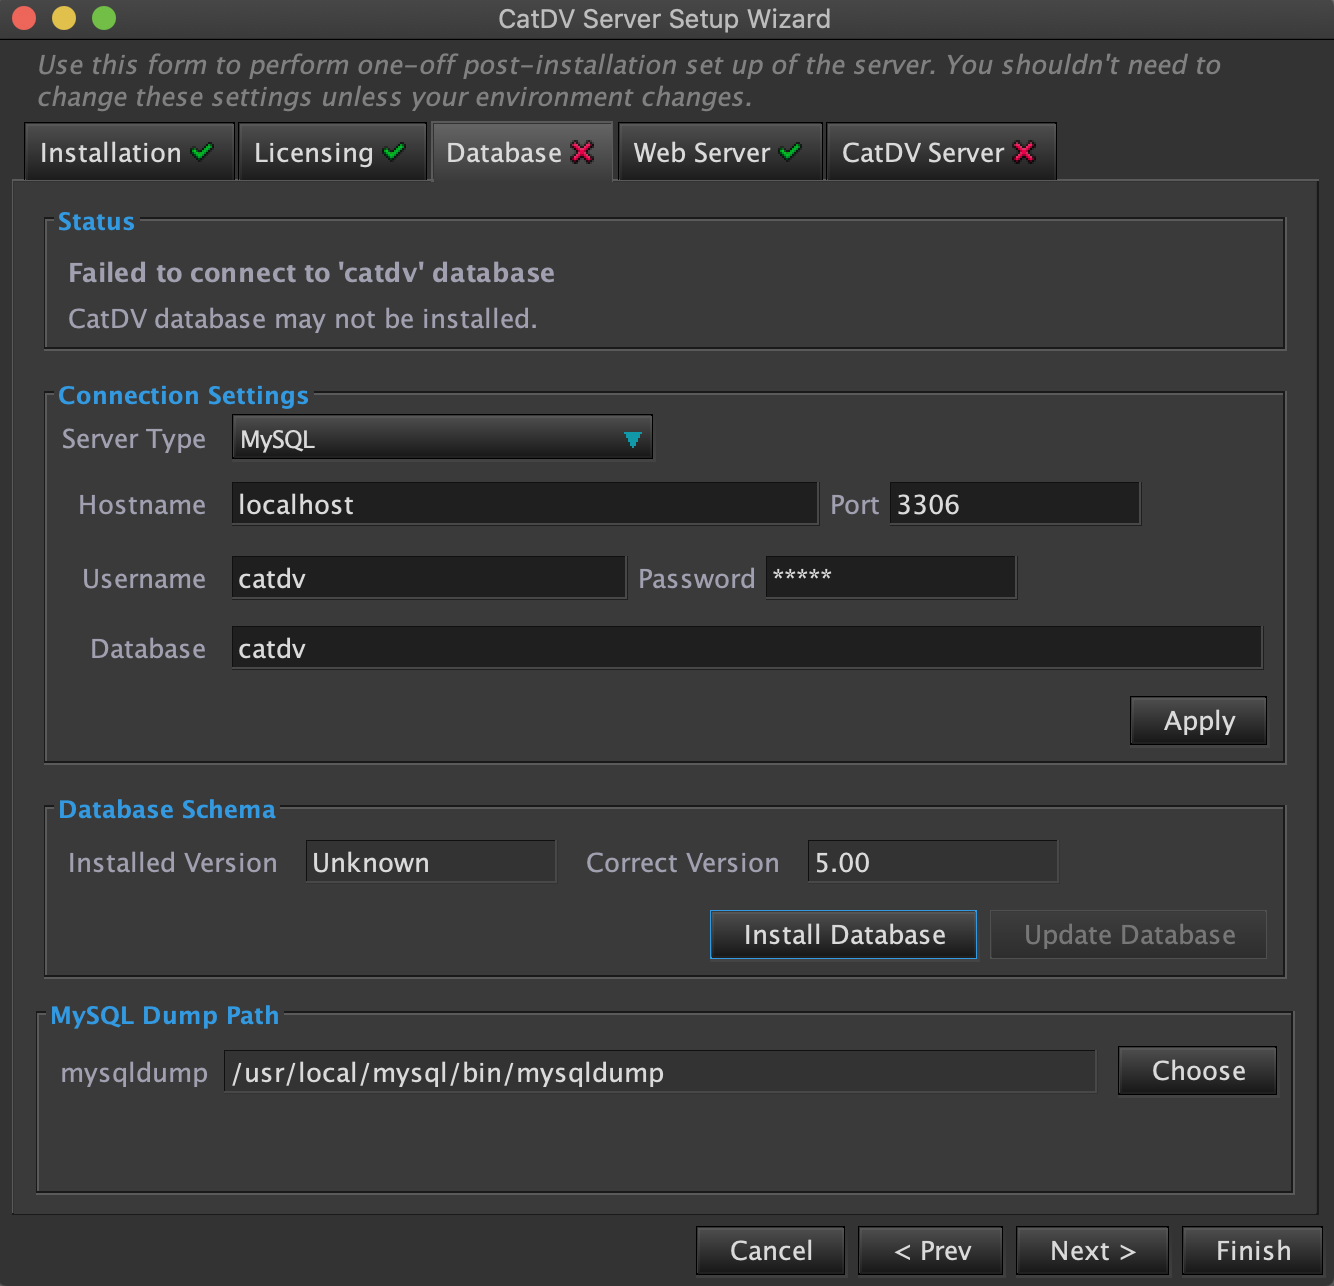Click the Hostname field containing localhost
Screen dimensions: 1334x1286
click(524, 504)
